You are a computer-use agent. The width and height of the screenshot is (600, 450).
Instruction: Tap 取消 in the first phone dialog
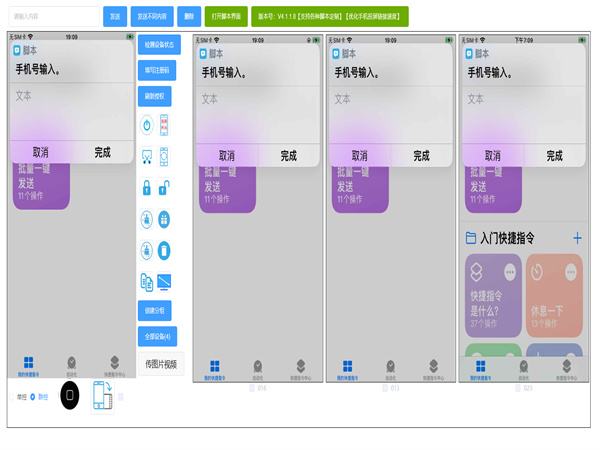tap(40, 153)
